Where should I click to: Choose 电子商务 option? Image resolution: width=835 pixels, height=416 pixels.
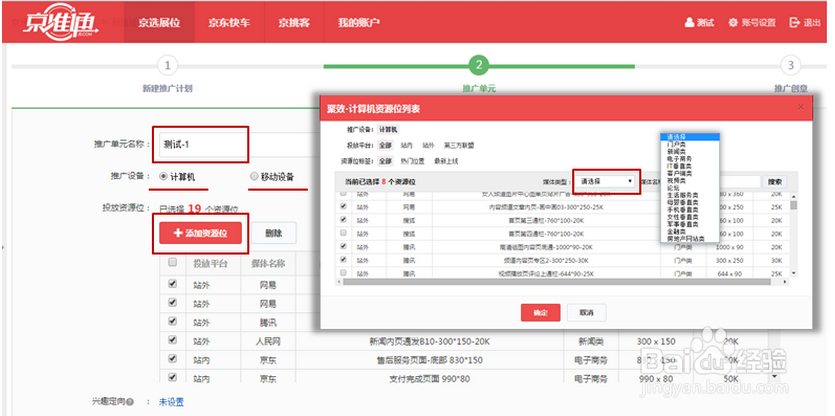coord(690,159)
